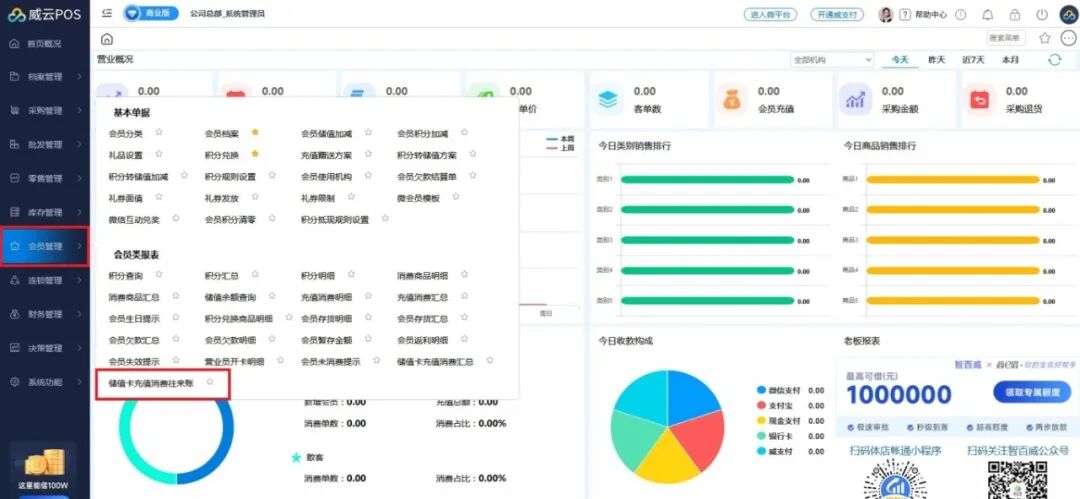Viewport: 1080px width, 499px height.
Task: Star the 储值卡充值消费往来账 report
Action: tap(210, 382)
